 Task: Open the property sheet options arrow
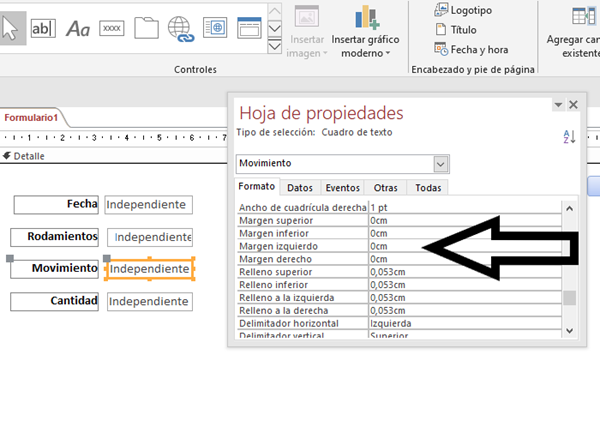coord(557,104)
